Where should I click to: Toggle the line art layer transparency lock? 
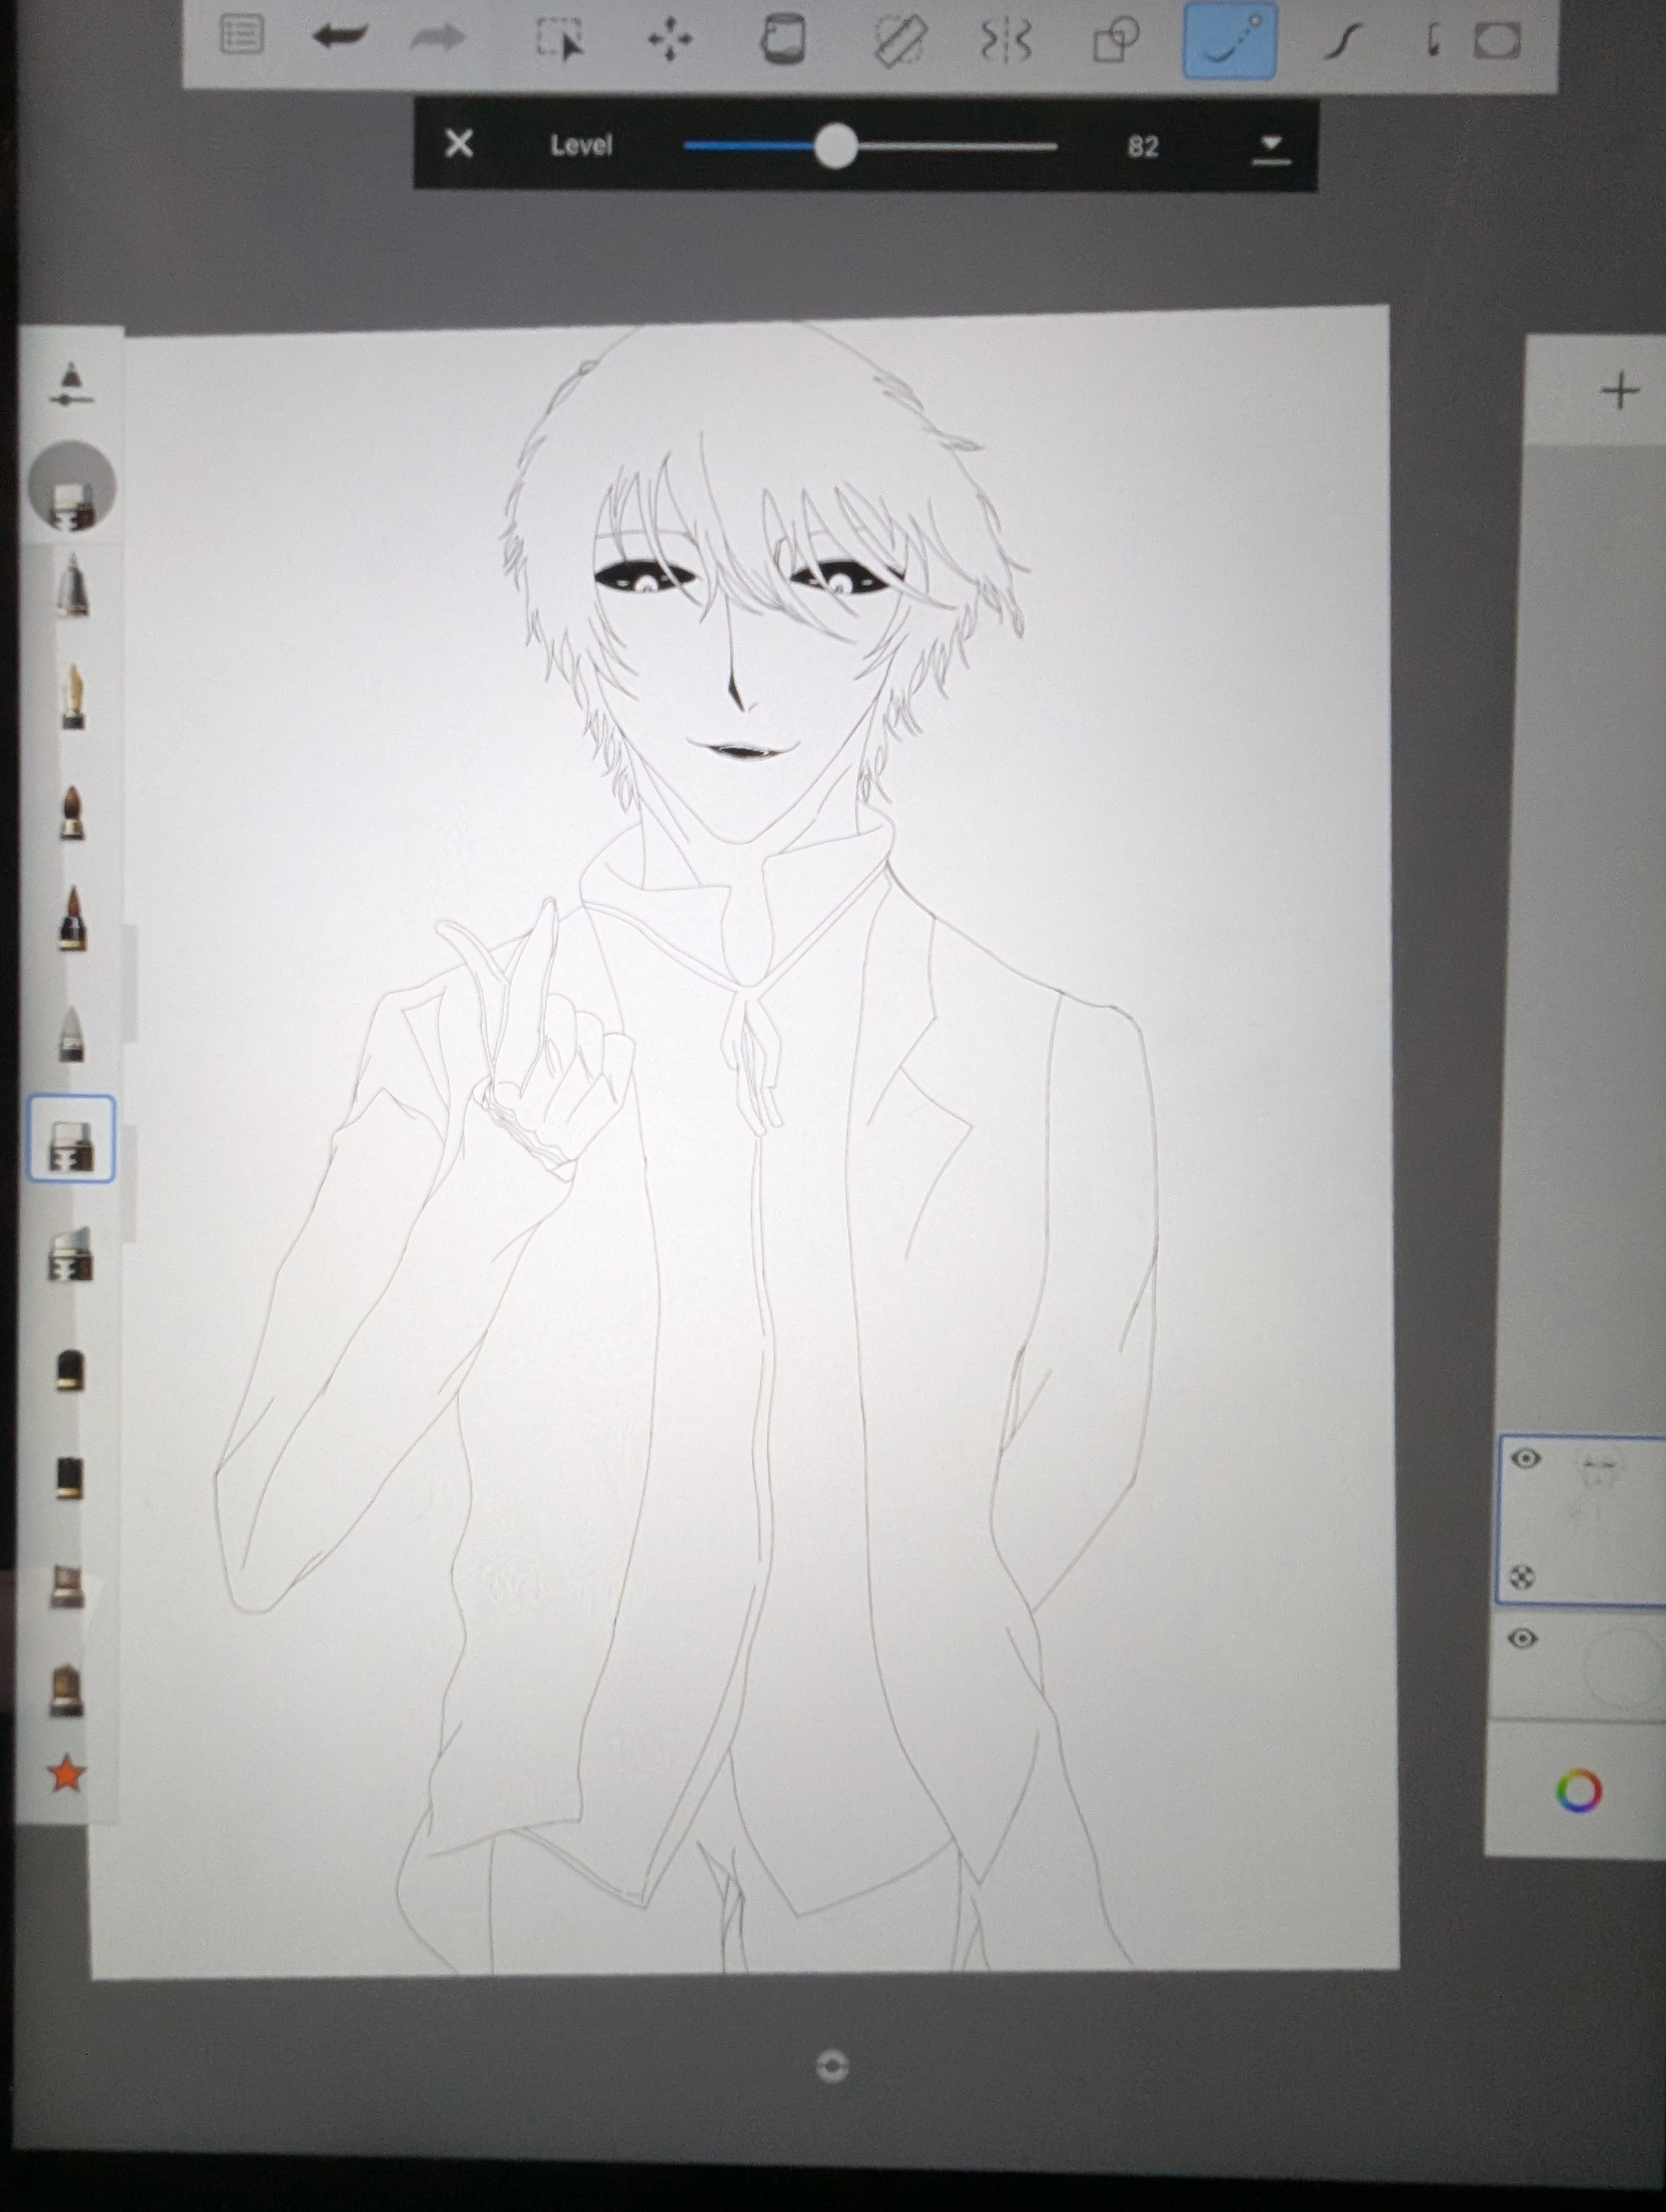coord(1522,1578)
